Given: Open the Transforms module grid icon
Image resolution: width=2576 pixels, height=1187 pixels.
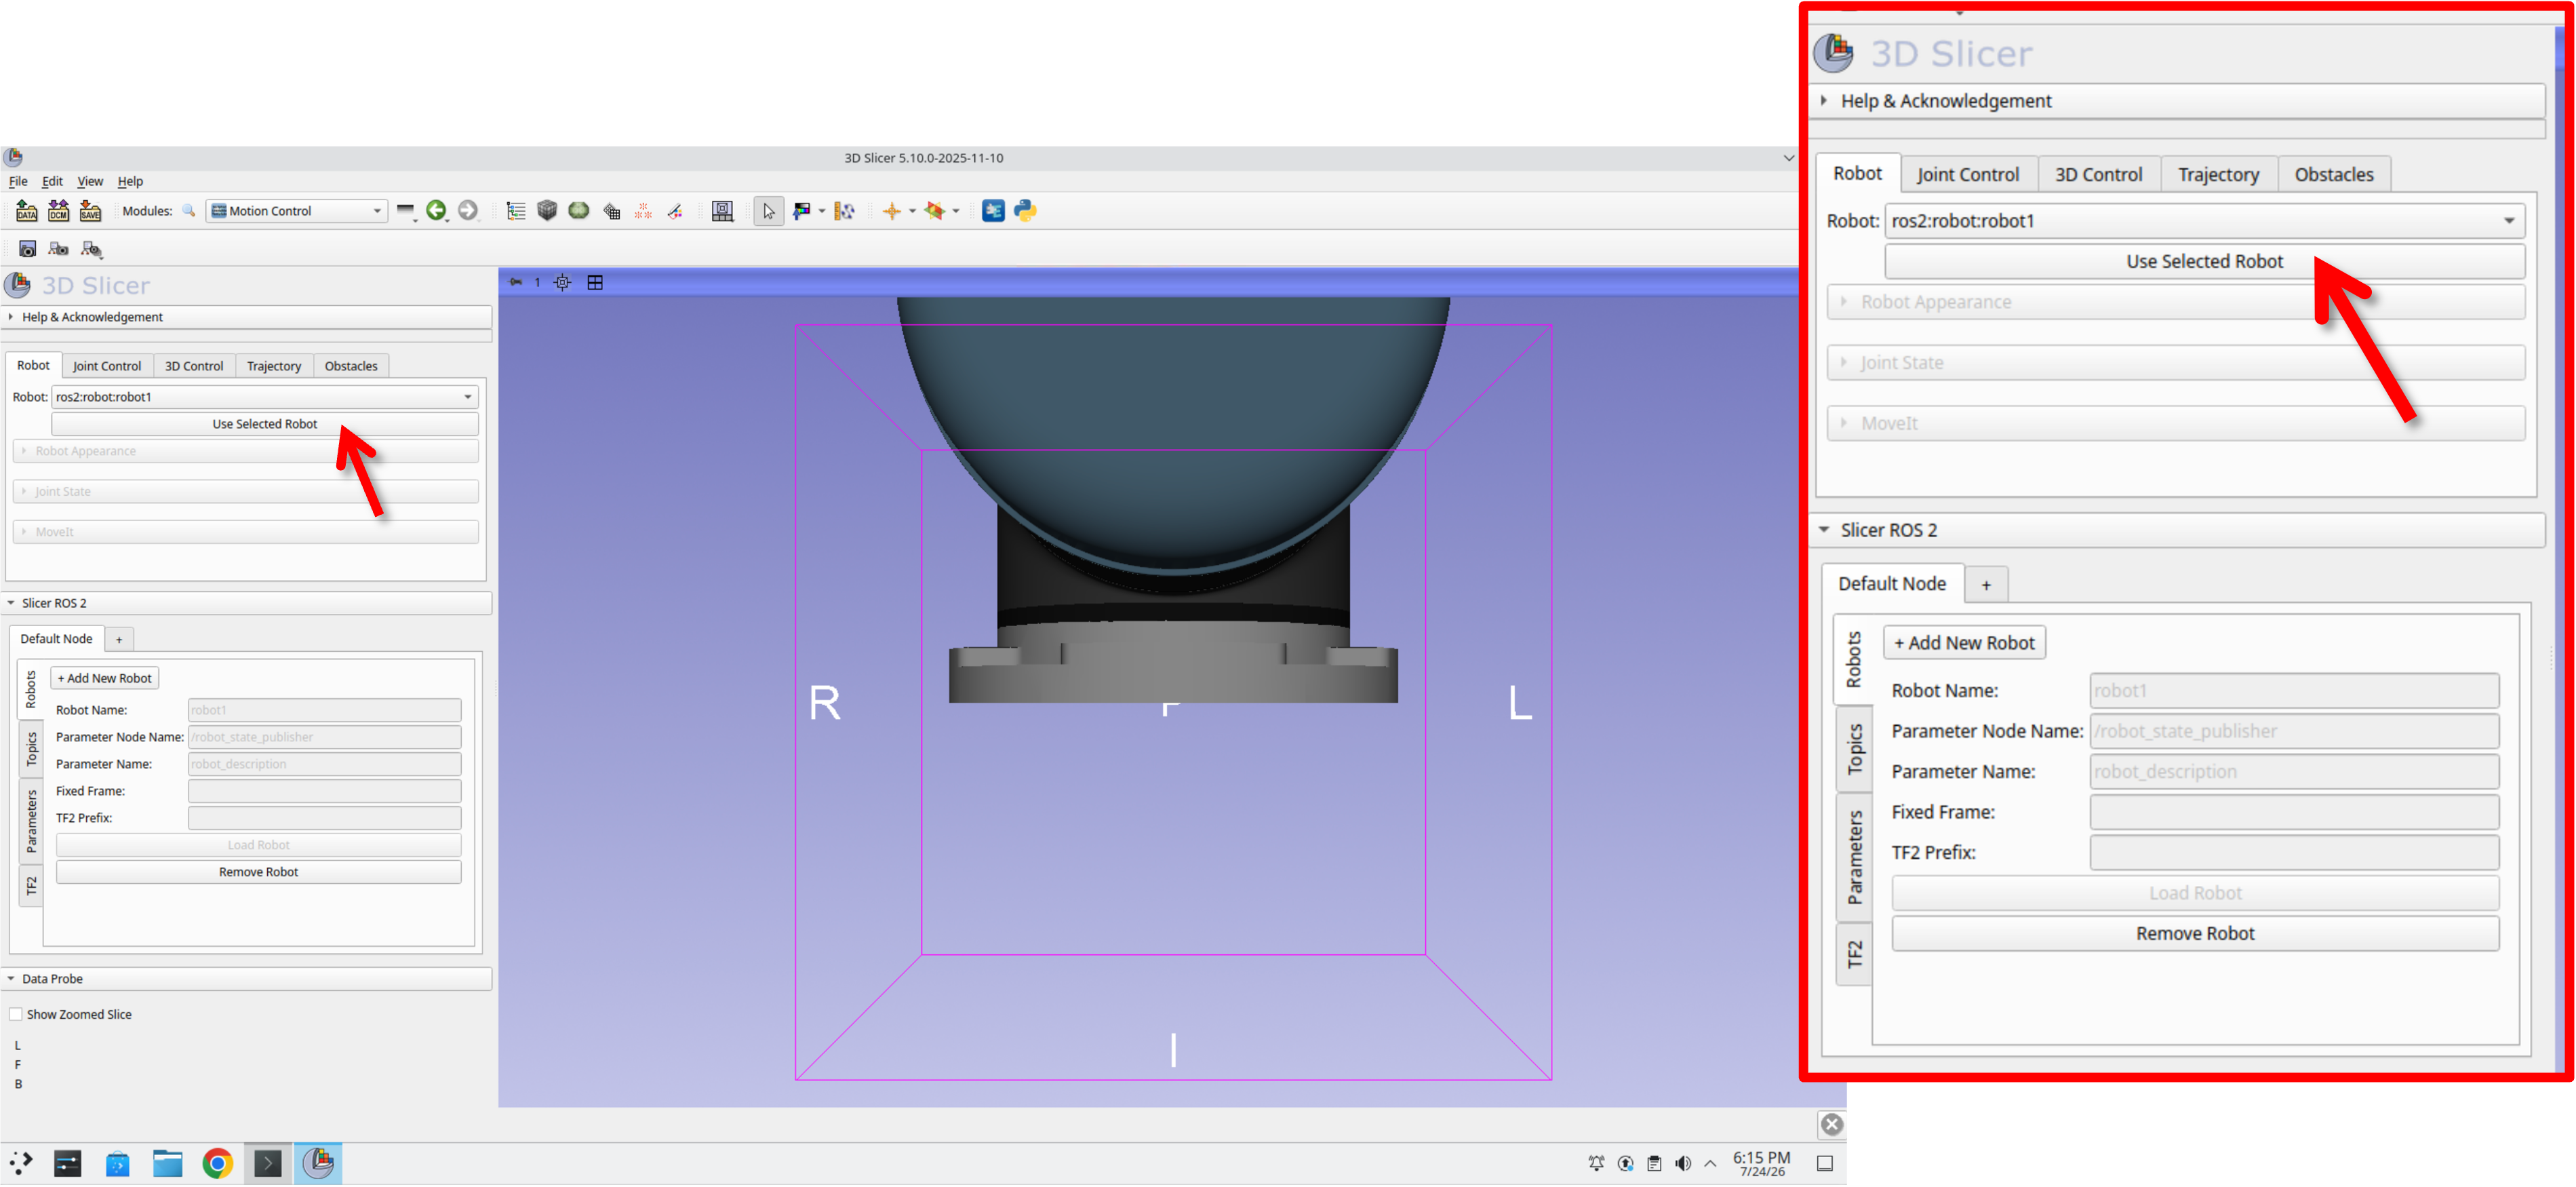Looking at the screenshot, I should pos(611,211).
